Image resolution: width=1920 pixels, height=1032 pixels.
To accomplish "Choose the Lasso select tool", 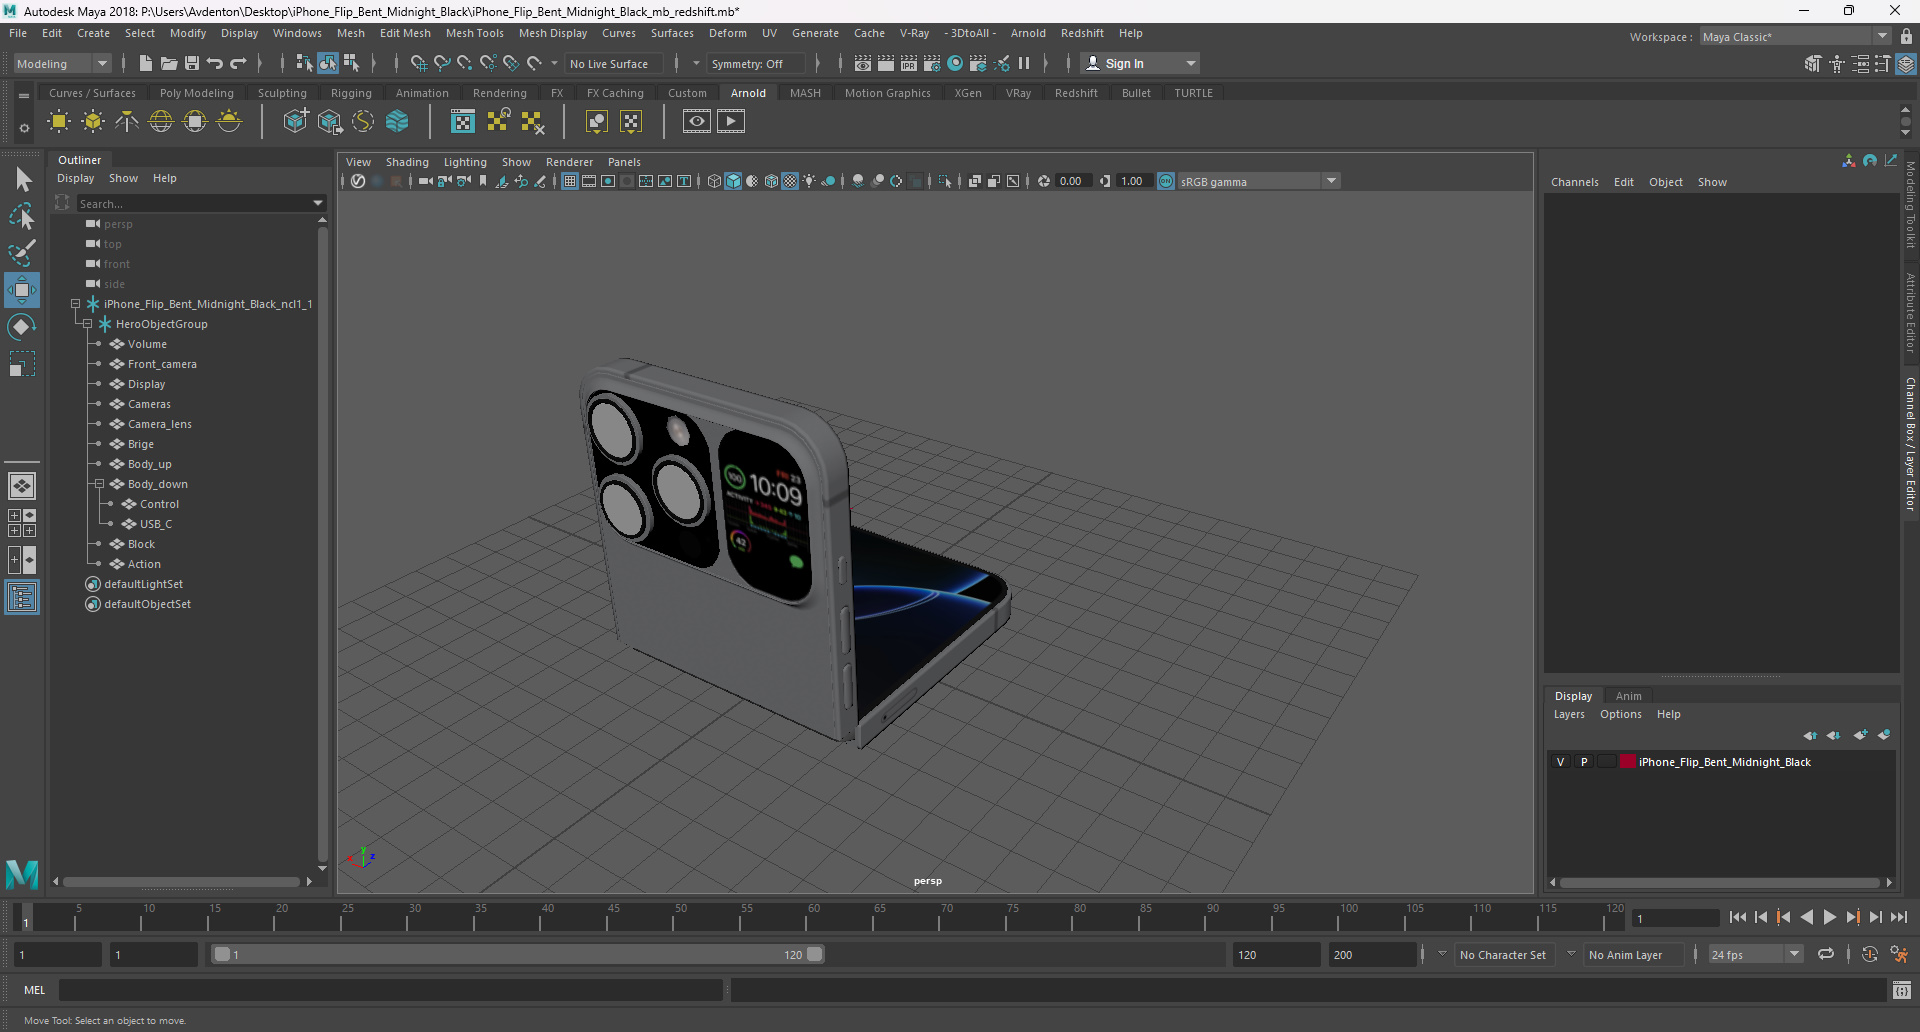I will tap(22, 216).
